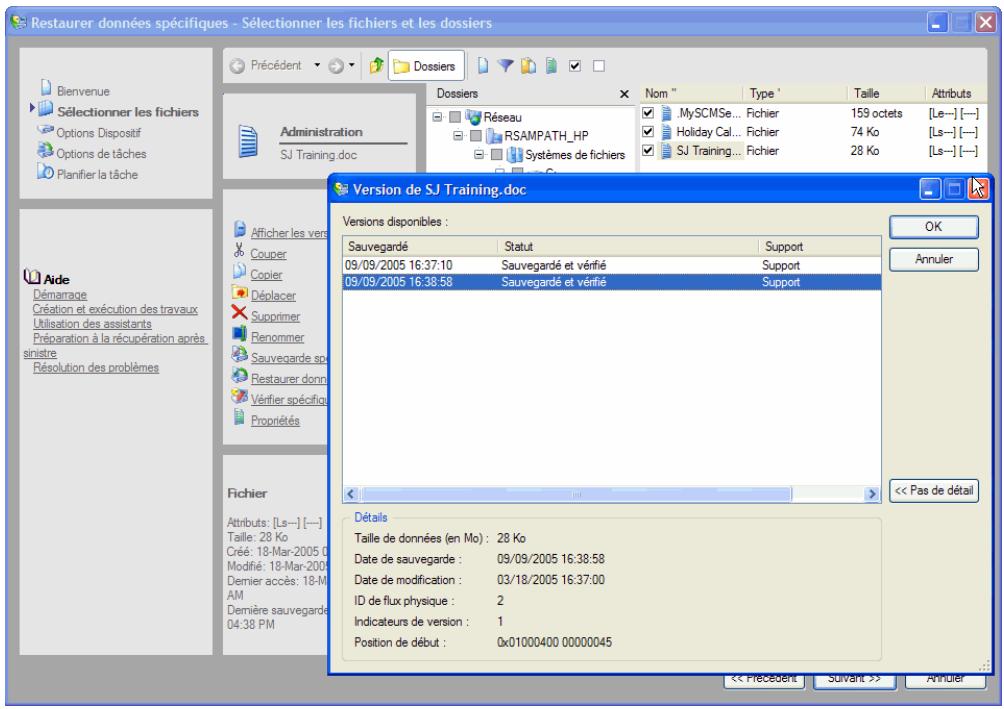Click right arrow of versions horizontal scrollbar

click(x=871, y=494)
